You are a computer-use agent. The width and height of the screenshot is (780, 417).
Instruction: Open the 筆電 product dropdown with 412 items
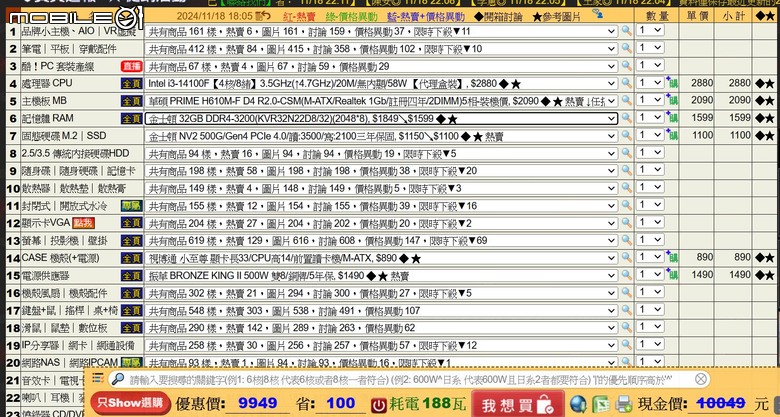coord(381,49)
